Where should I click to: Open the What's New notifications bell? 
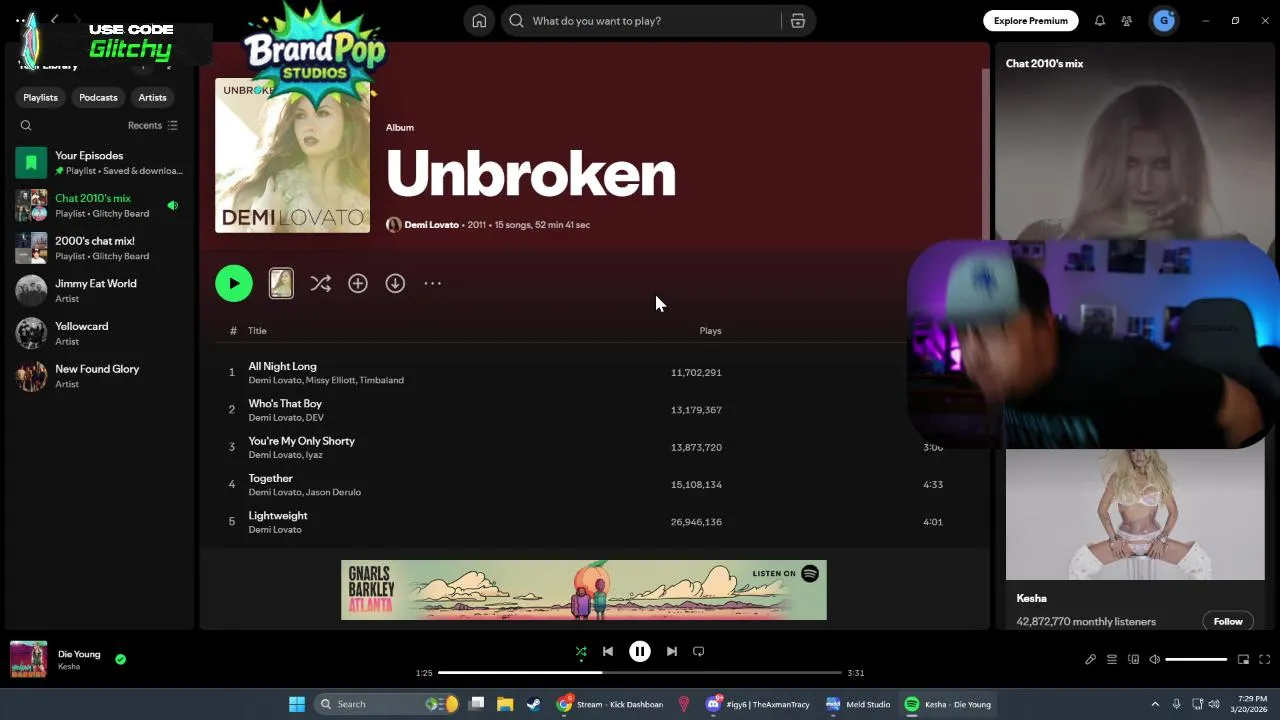[x=1100, y=21]
